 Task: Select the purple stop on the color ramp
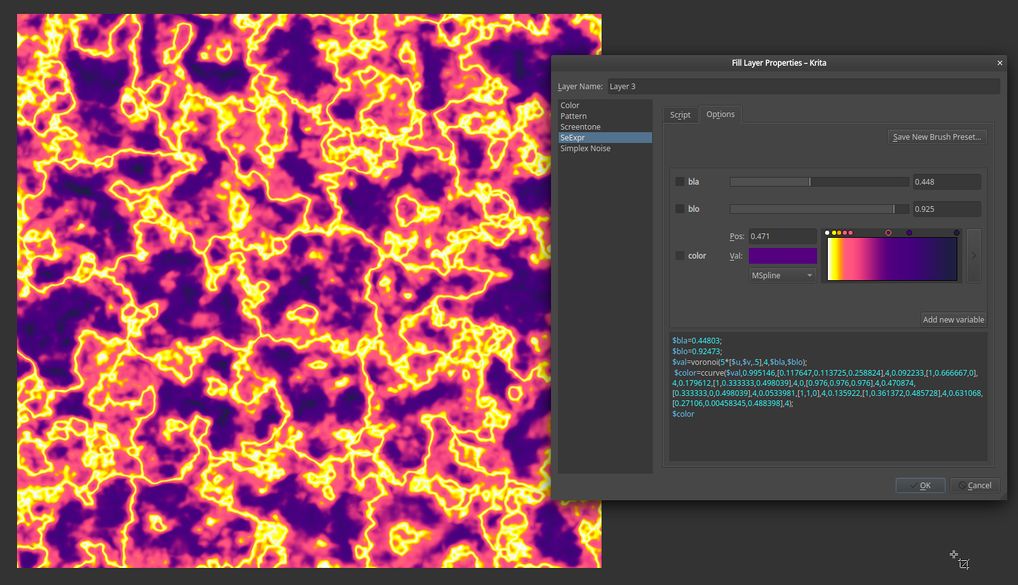(909, 233)
